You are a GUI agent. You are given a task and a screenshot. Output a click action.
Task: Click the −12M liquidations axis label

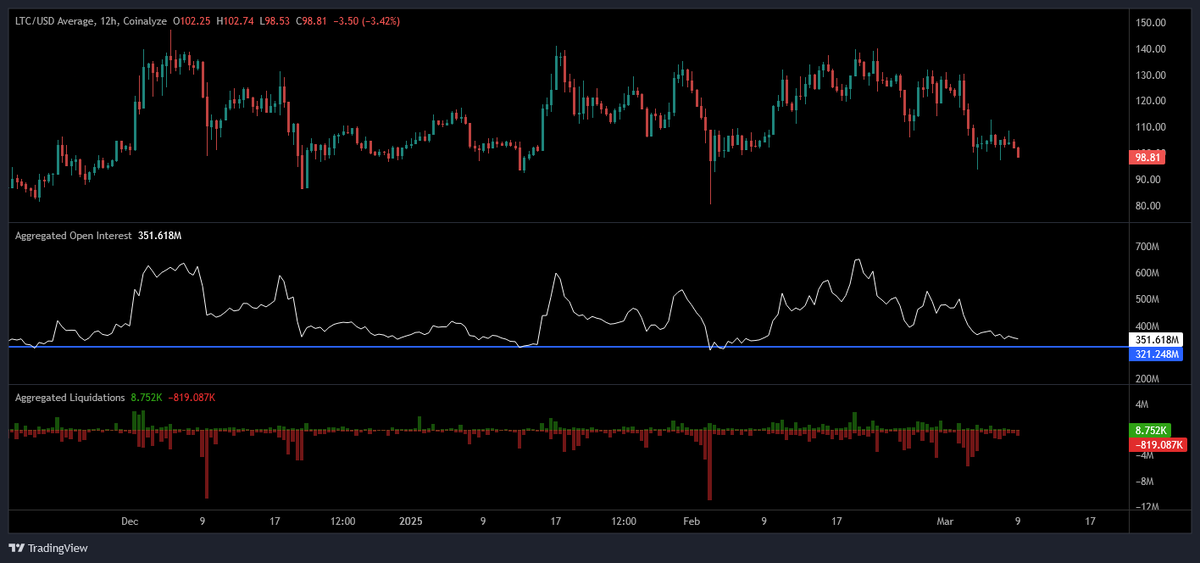click(1149, 507)
